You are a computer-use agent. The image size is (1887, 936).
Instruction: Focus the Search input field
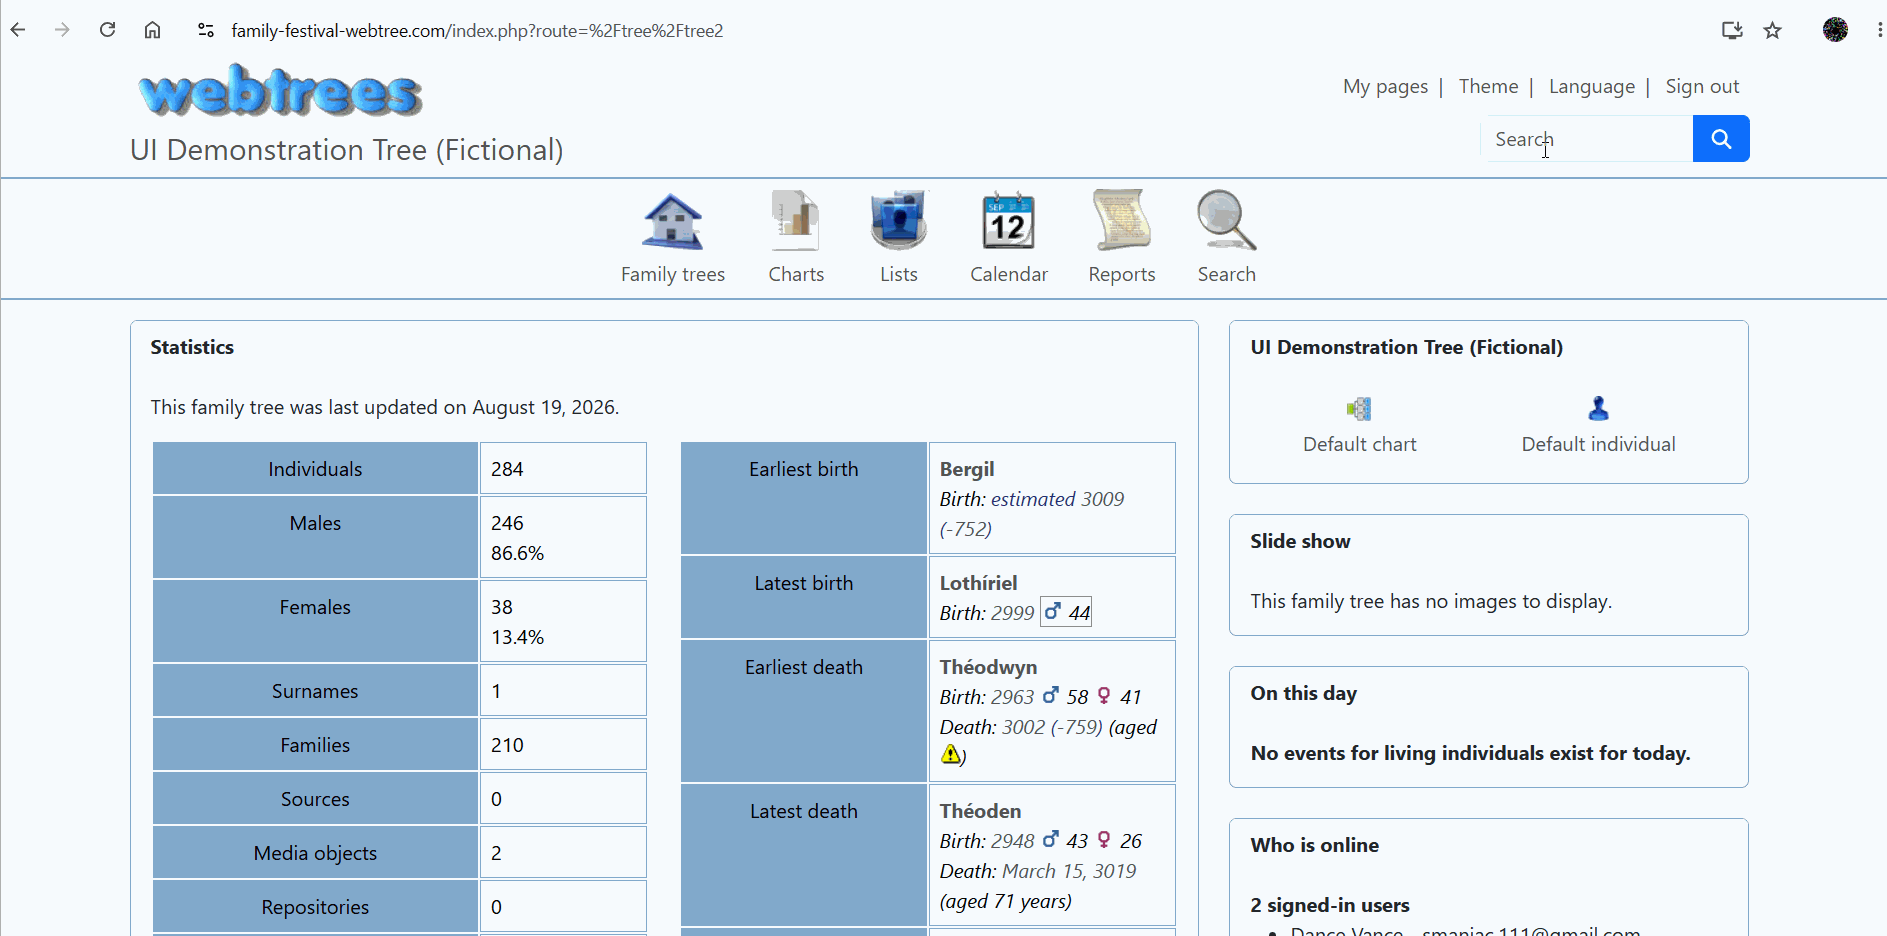pos(1587,139)
